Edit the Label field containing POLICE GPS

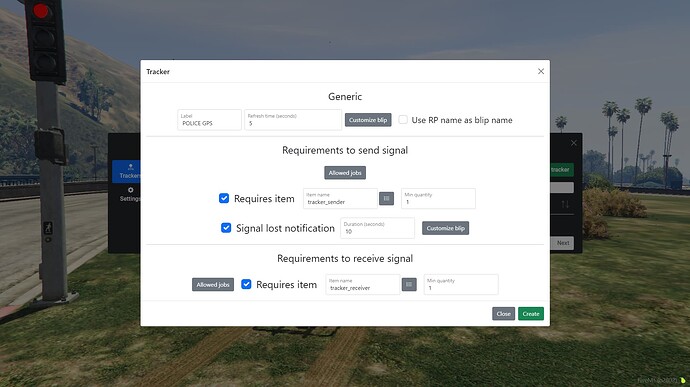209,120
